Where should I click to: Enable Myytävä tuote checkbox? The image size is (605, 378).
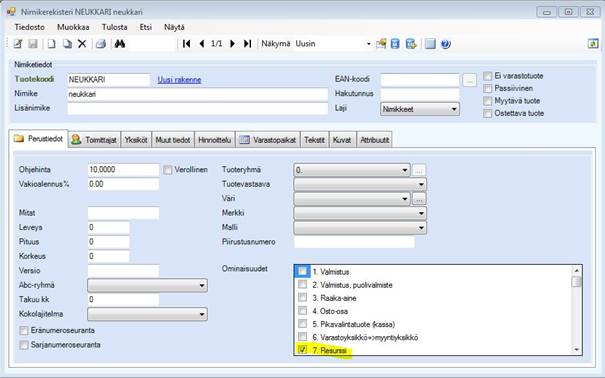tap(488, 101)
